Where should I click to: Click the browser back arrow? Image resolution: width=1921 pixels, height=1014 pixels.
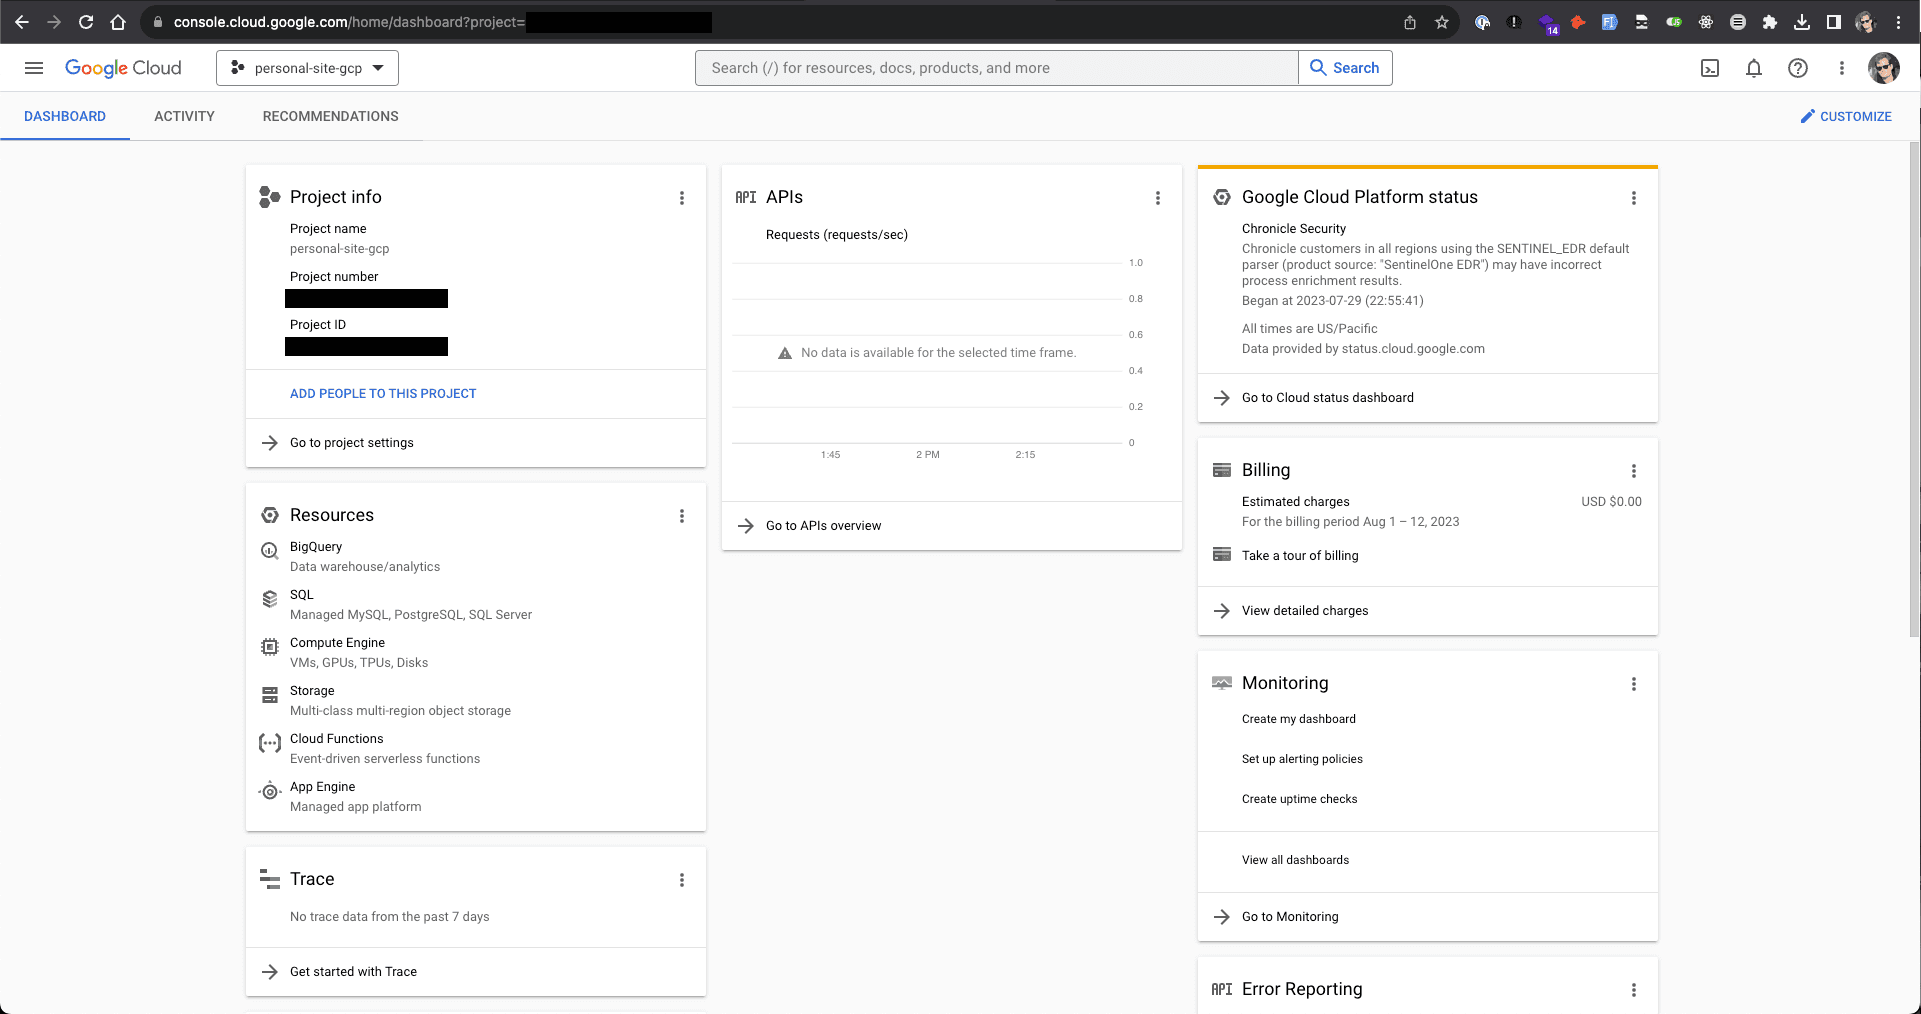pyautogui.click(x=22, y=22)
